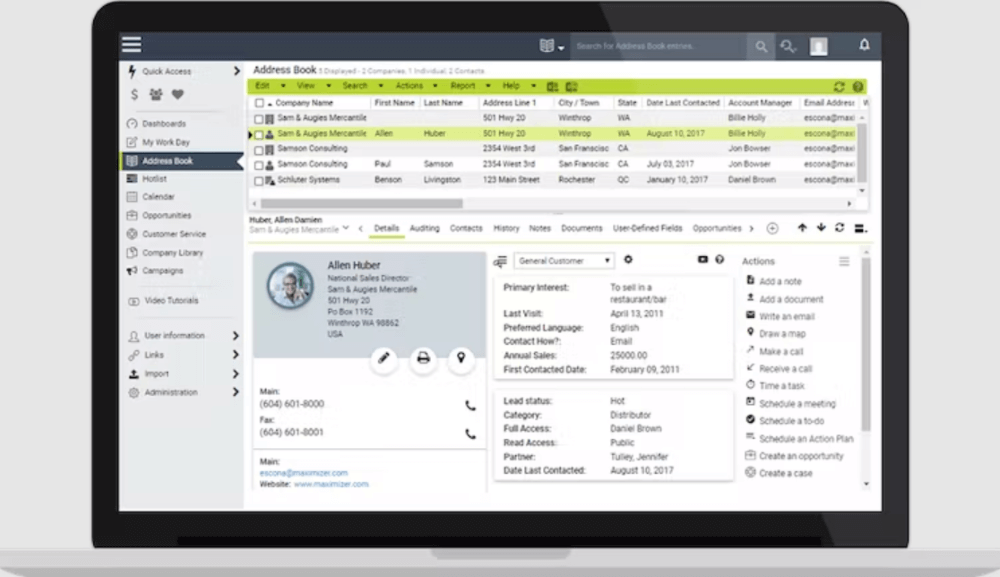This screenshot has width=1000, height=577.
Task: Check the Schluter Systems row checkbox
Action: point(258,181)
